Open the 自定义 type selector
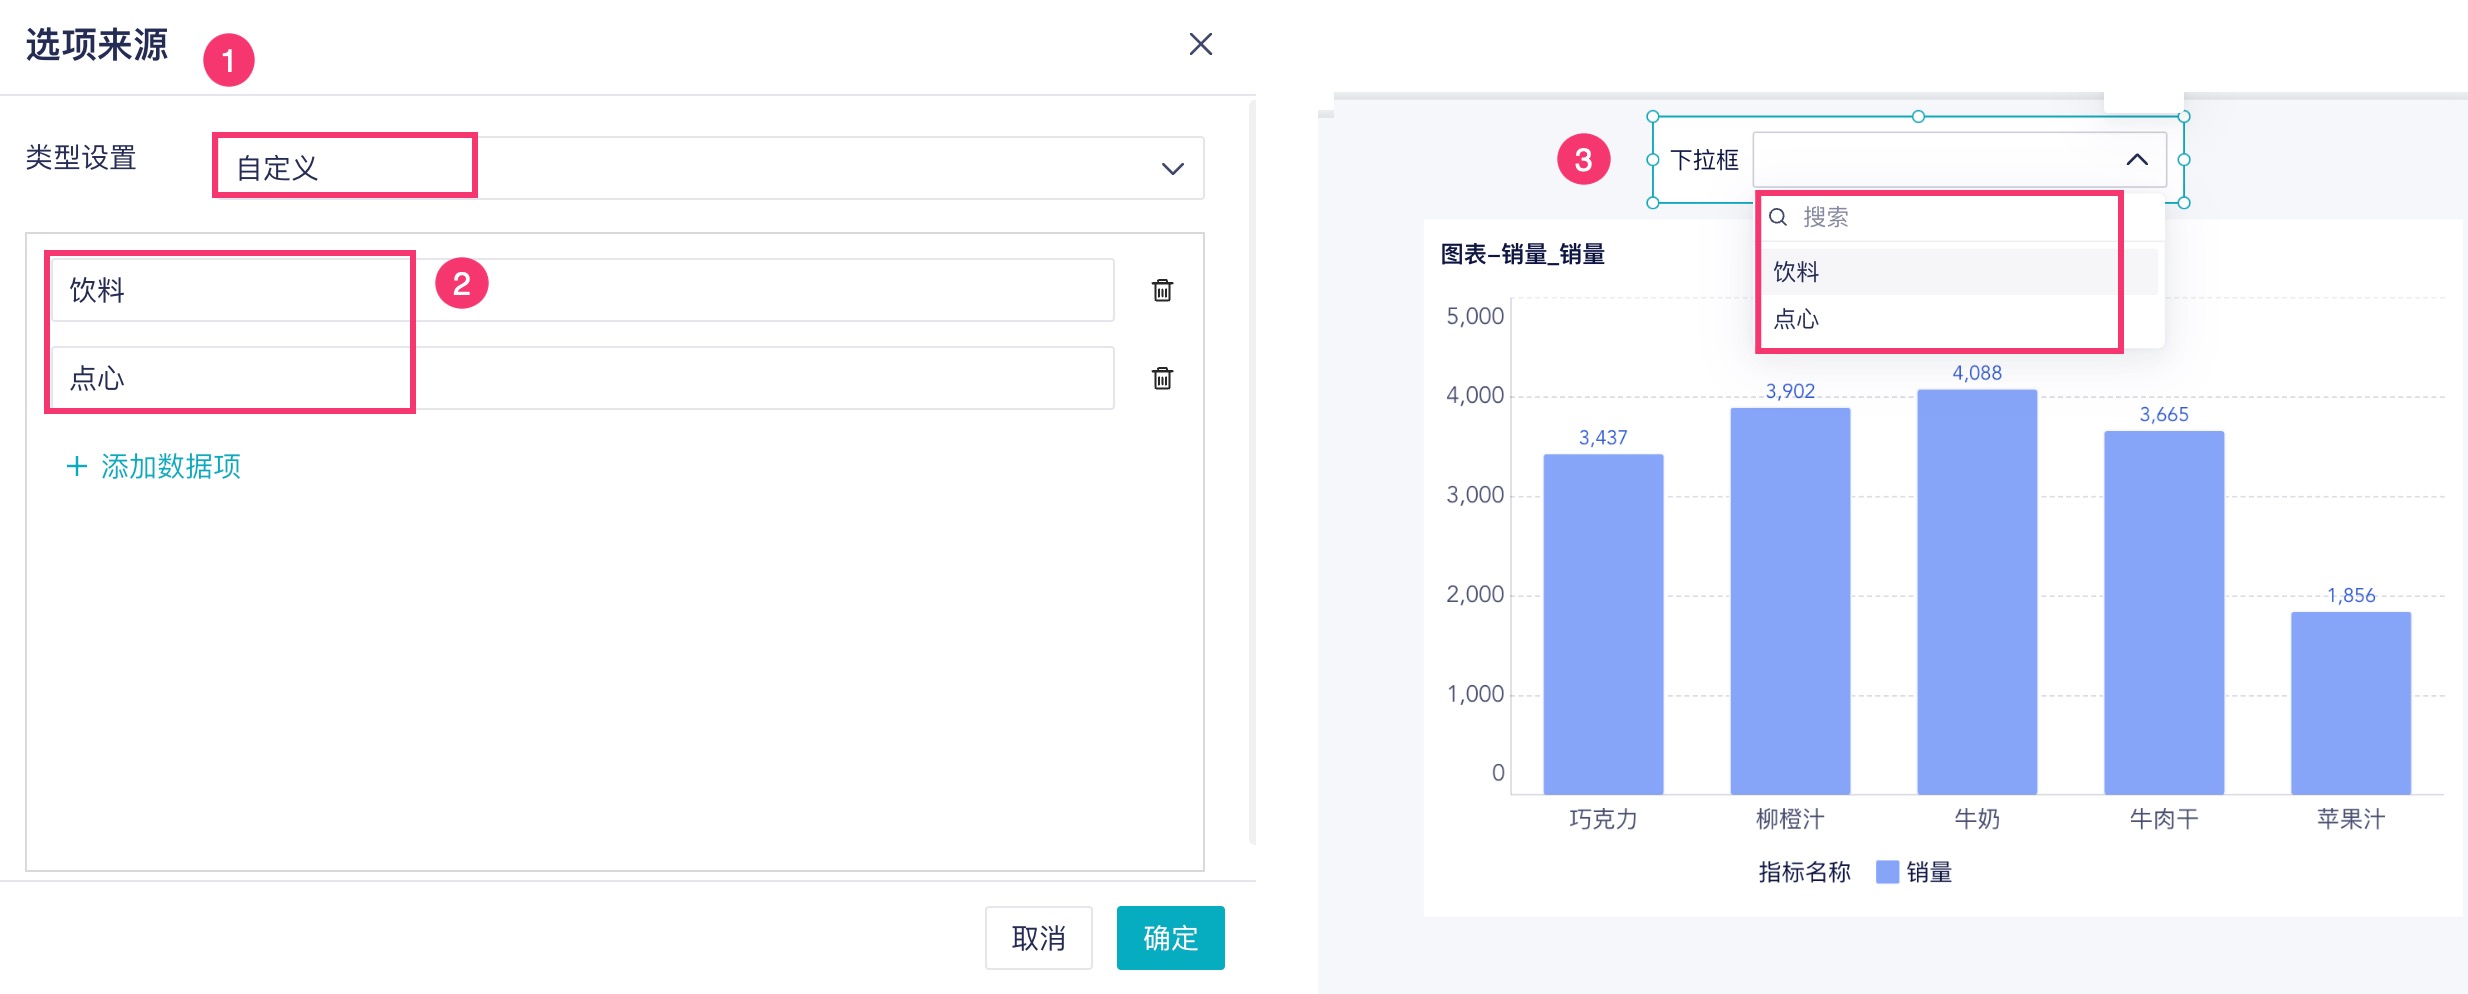 [700, 168]
